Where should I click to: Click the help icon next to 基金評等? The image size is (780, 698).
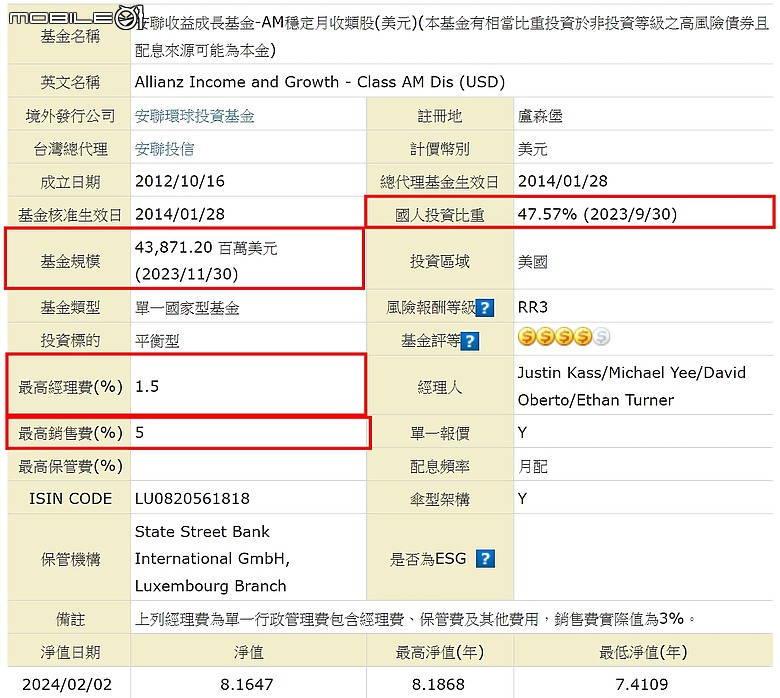pyautogui.click(x=470, y=341)
